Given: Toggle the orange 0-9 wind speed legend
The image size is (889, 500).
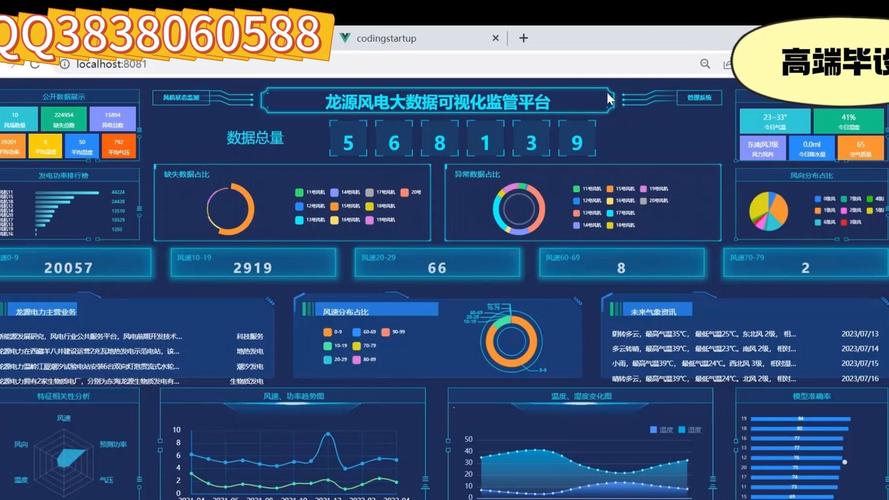Looking at the screenshot, I should (x=333, y=332).
